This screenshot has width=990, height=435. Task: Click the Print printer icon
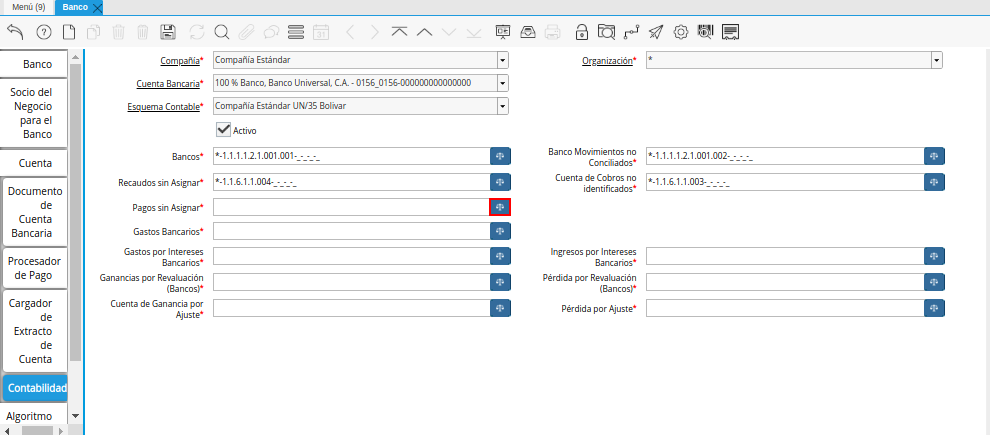click(552, 32)
